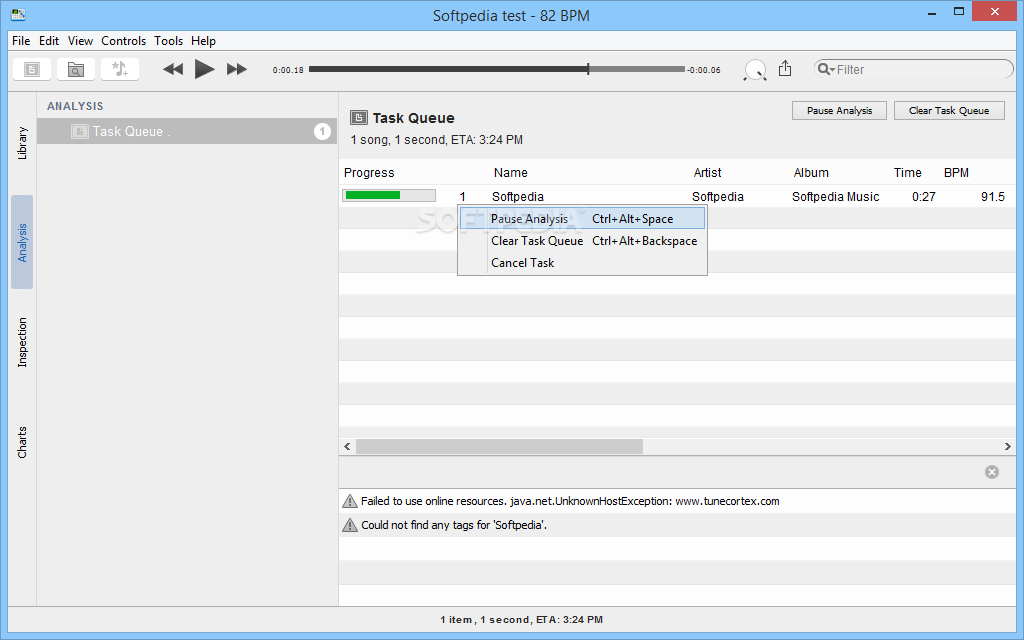Choose Cancel Task in context menu

(x=583, y=263)
